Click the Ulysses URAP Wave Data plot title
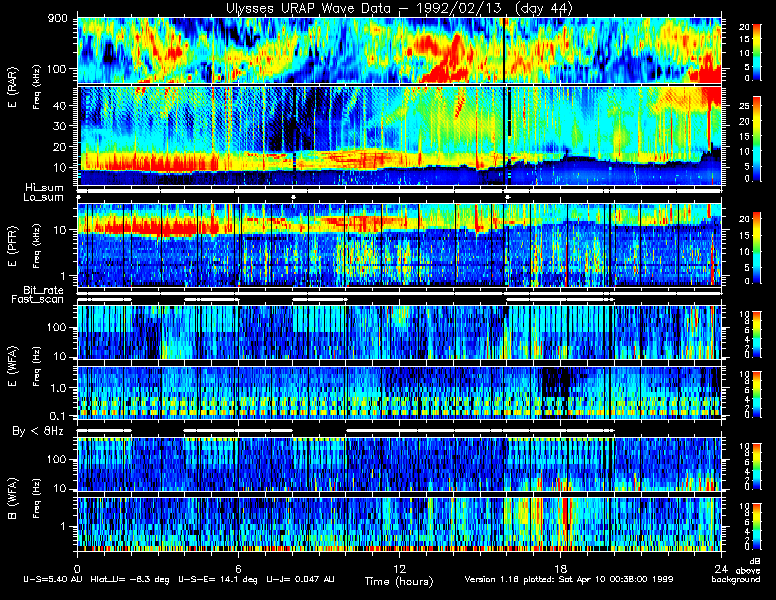This screenshot has width=776, height=600. coord(399,8)
